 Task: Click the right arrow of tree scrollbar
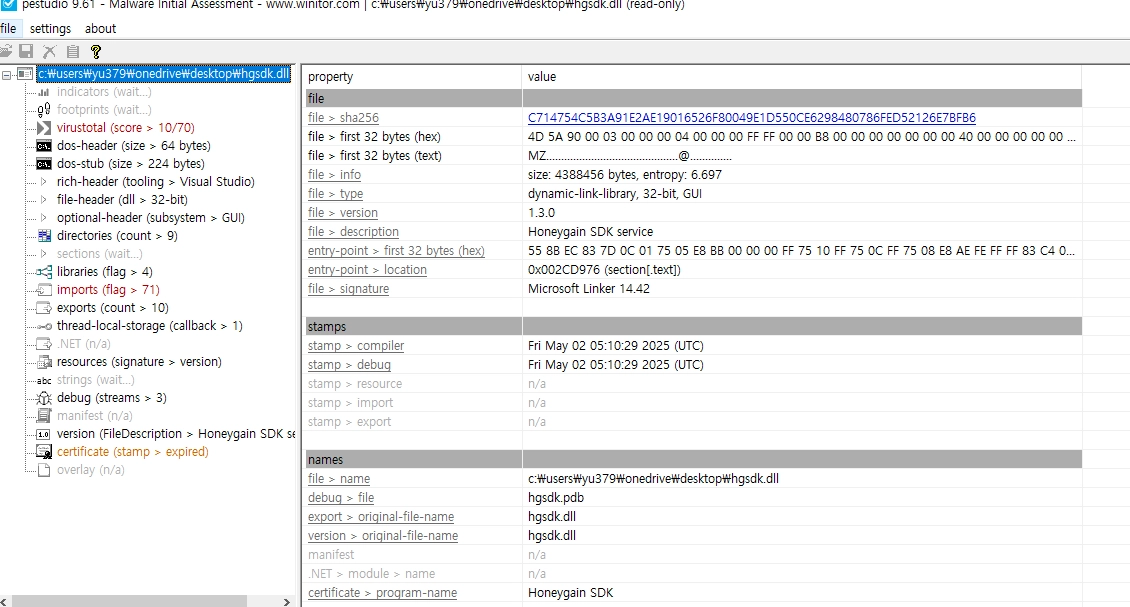point(287,601)
